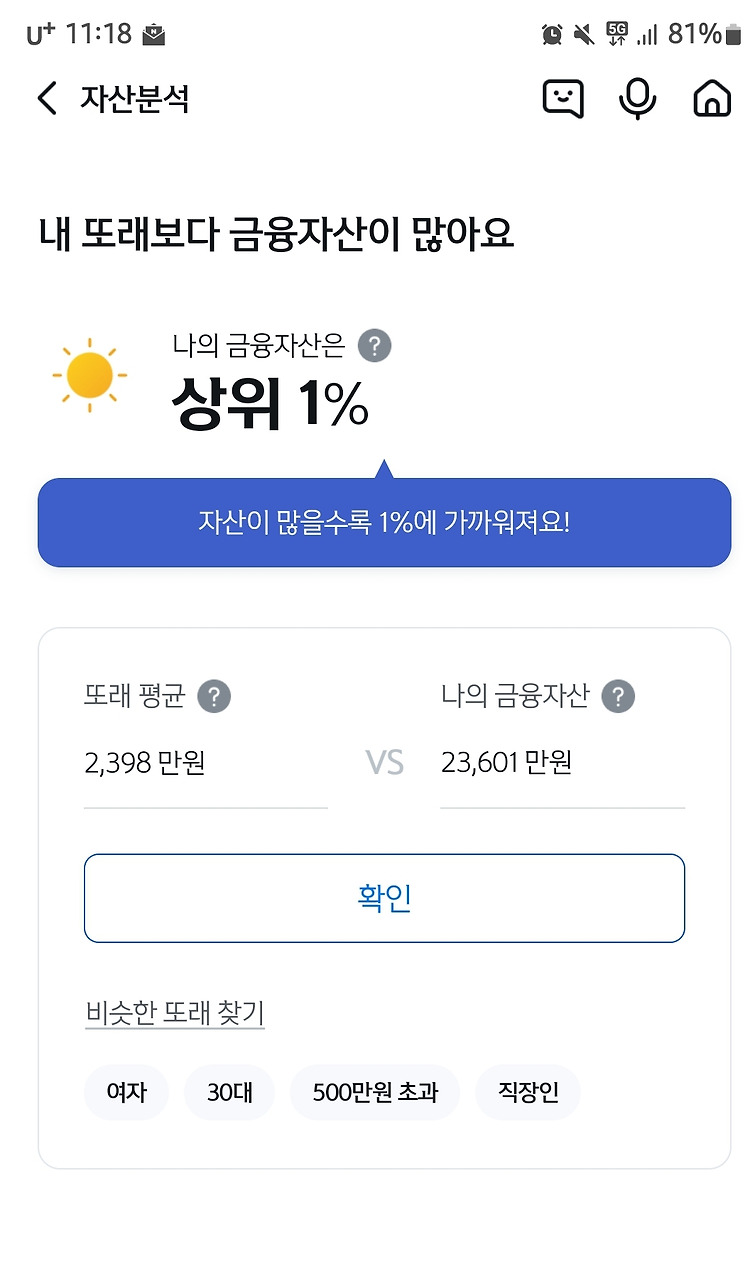
Task: Click the 확인 button
Action: pos(384,898)
